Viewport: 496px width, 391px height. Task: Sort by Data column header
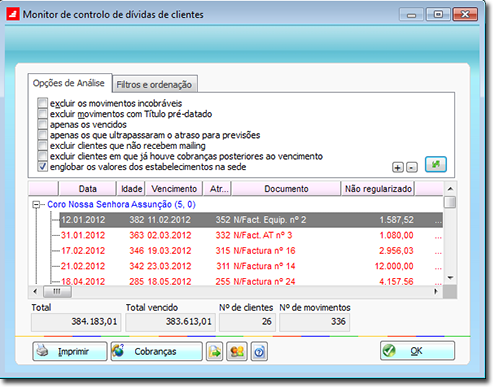(87, 189)
